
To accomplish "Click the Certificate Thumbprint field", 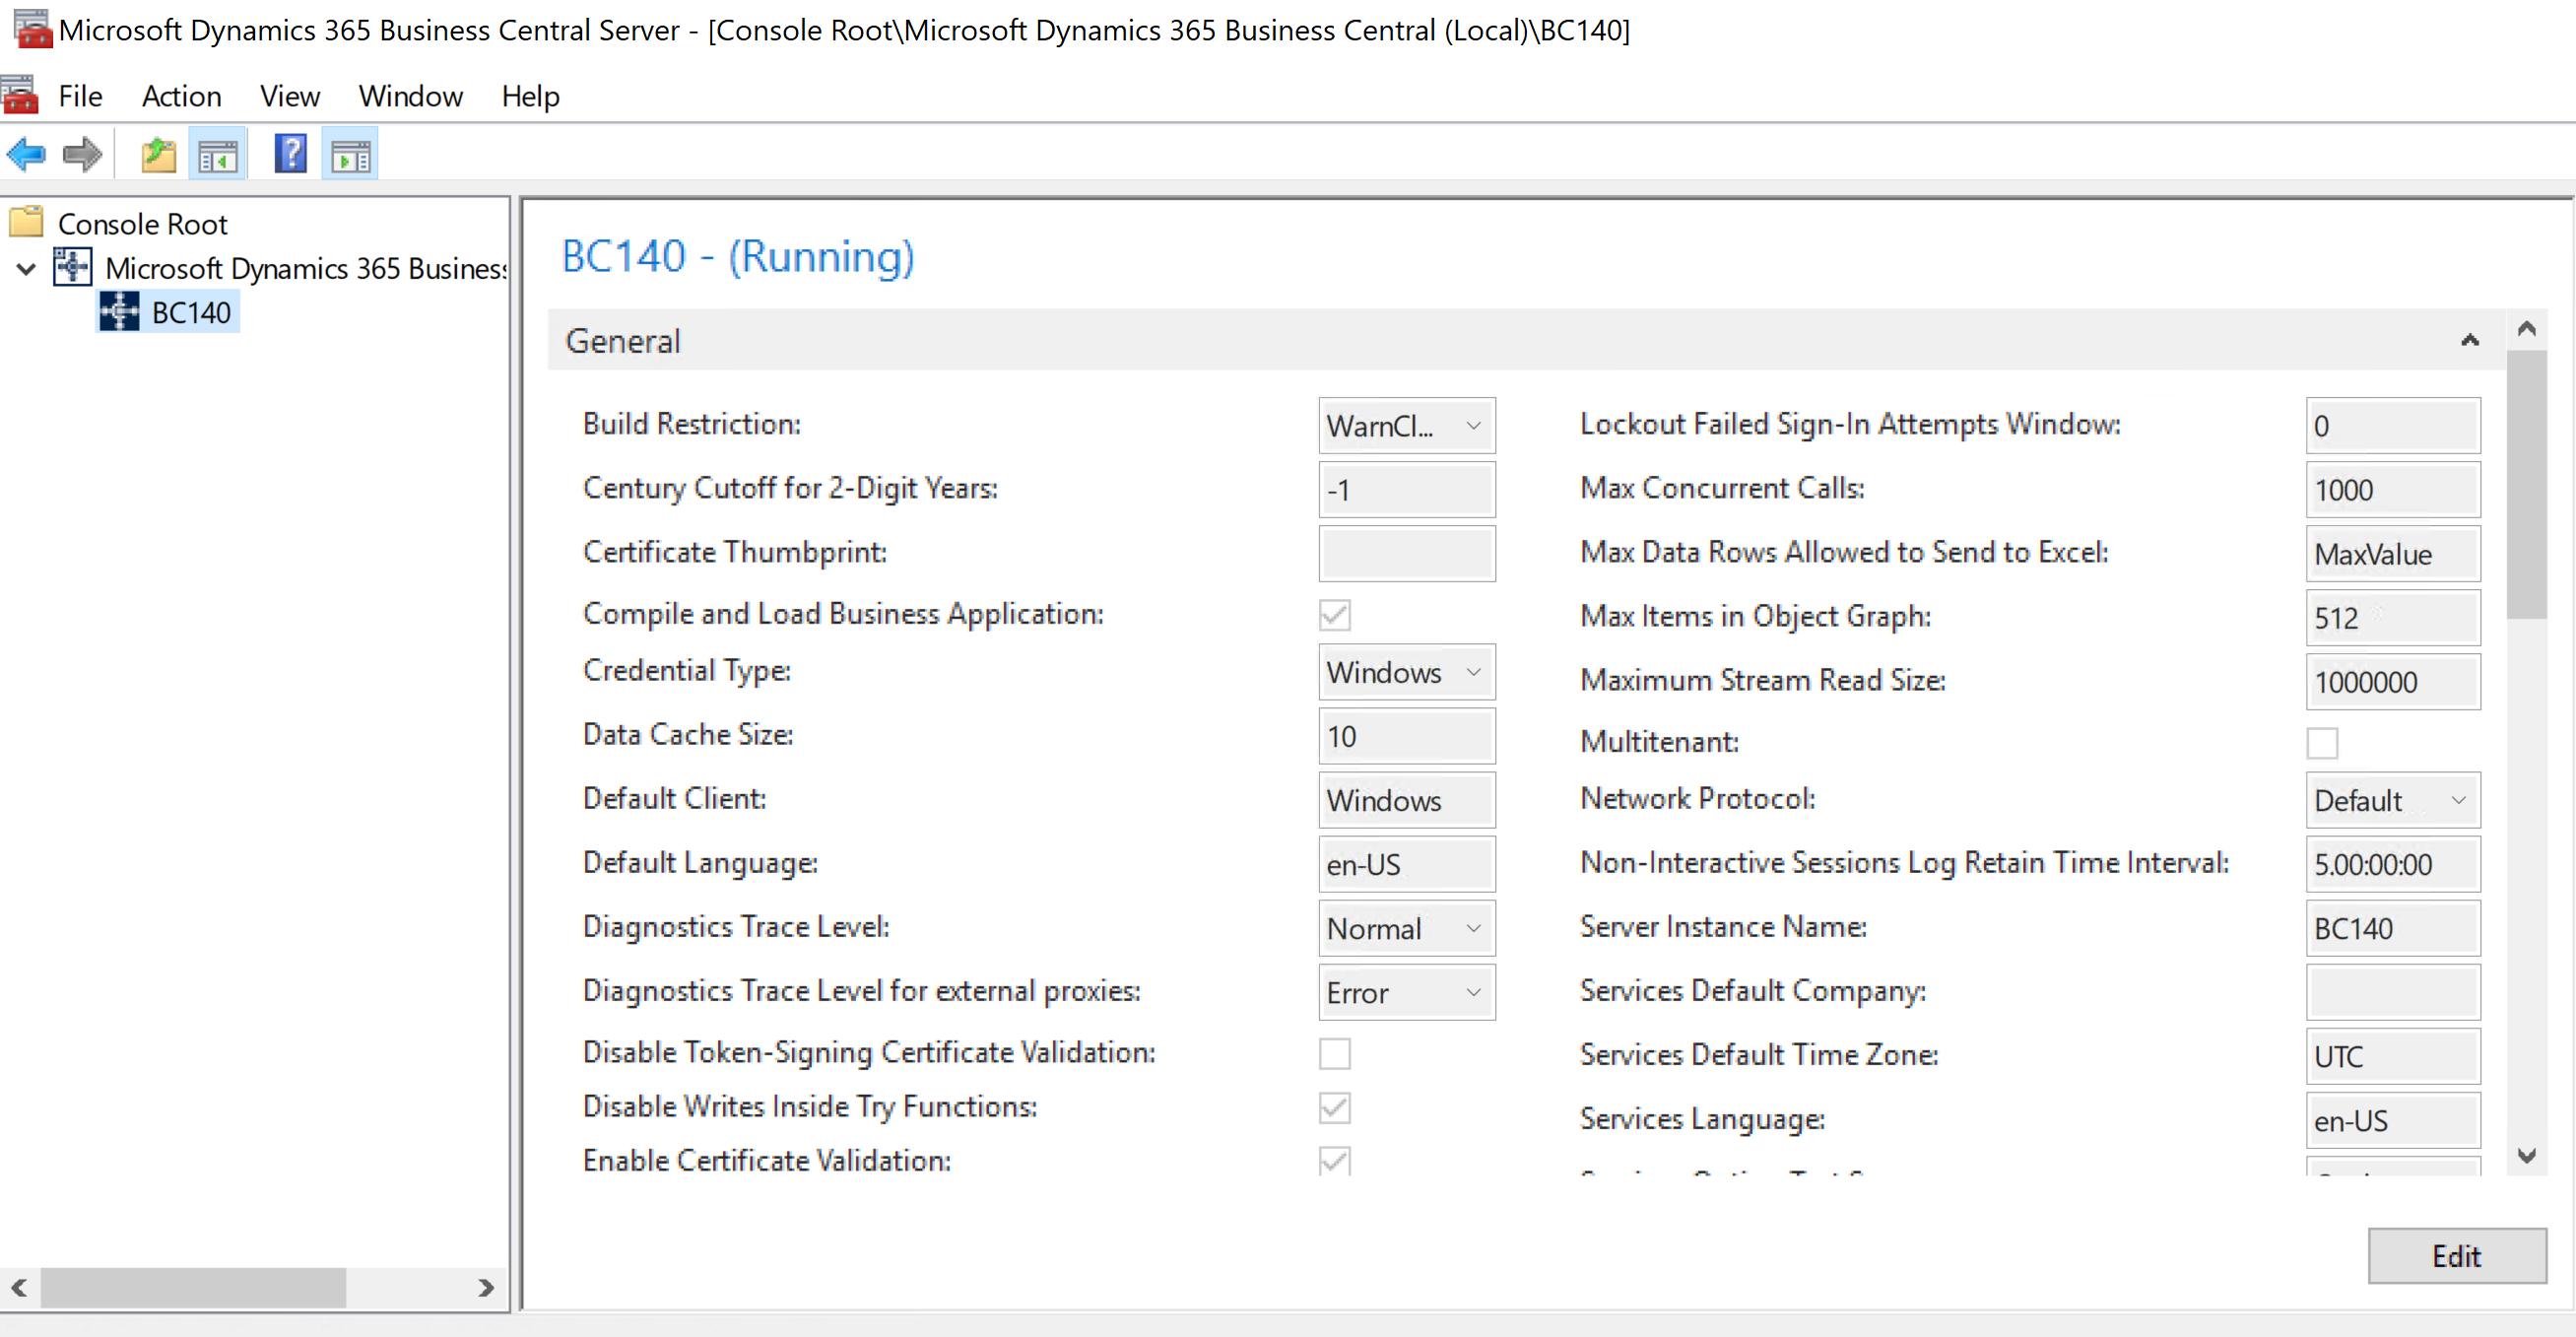I will (1407, 554).
